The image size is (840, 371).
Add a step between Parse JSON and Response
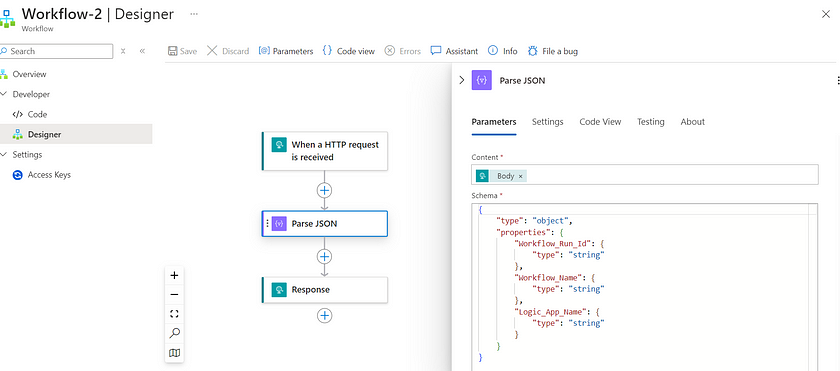(x=325, y=256)
